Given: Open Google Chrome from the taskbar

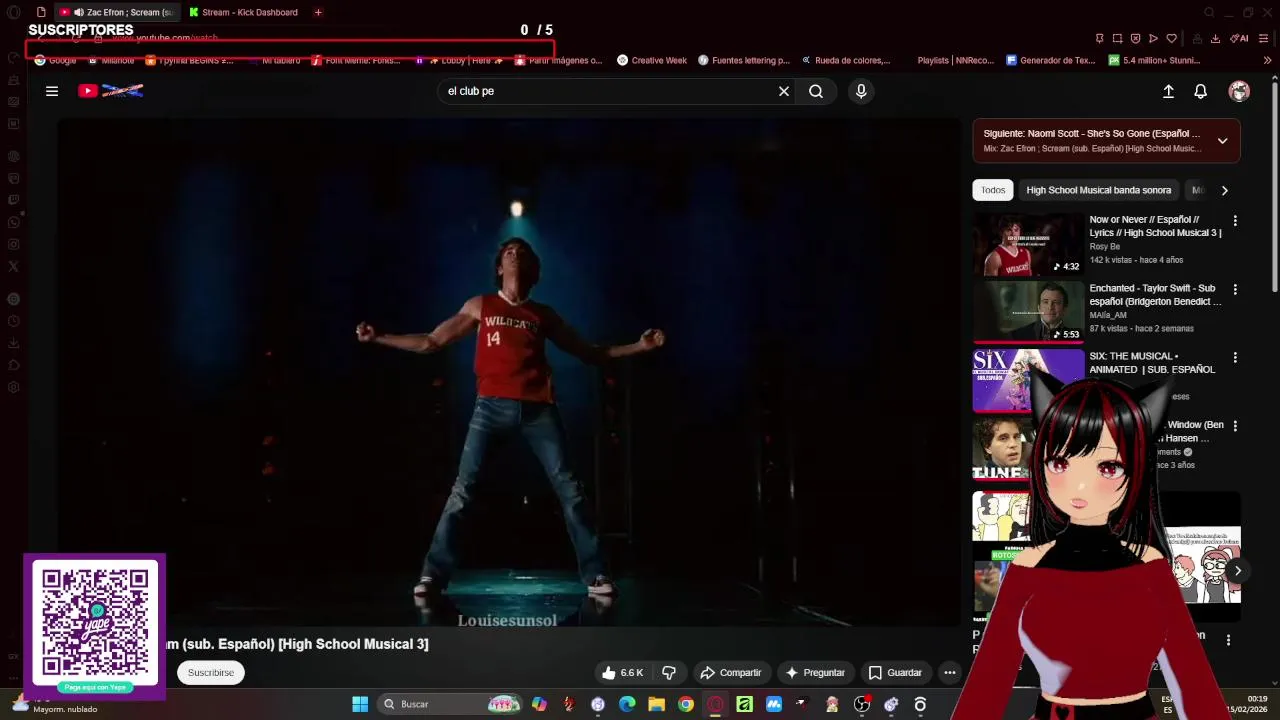Looking at the screenshot, I should [x=686, y=704].
